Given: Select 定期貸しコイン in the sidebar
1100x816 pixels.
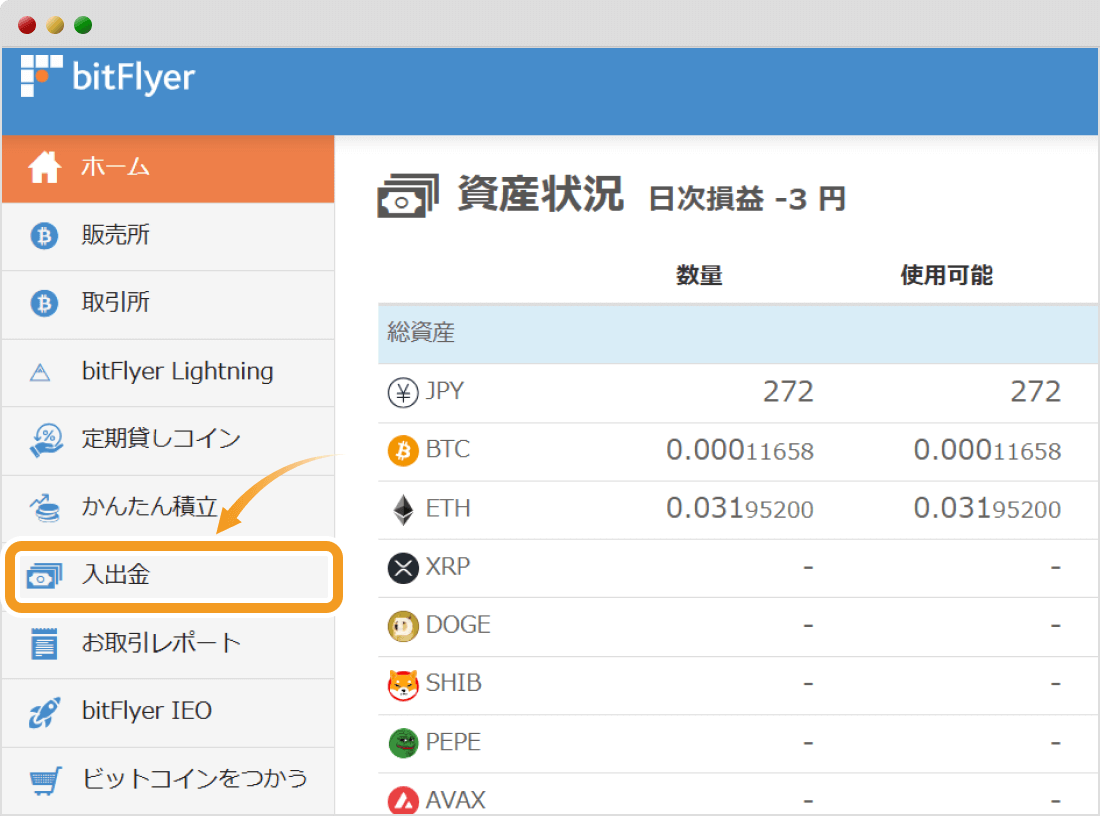Looking at the screenshot, I should click(168, 441).
